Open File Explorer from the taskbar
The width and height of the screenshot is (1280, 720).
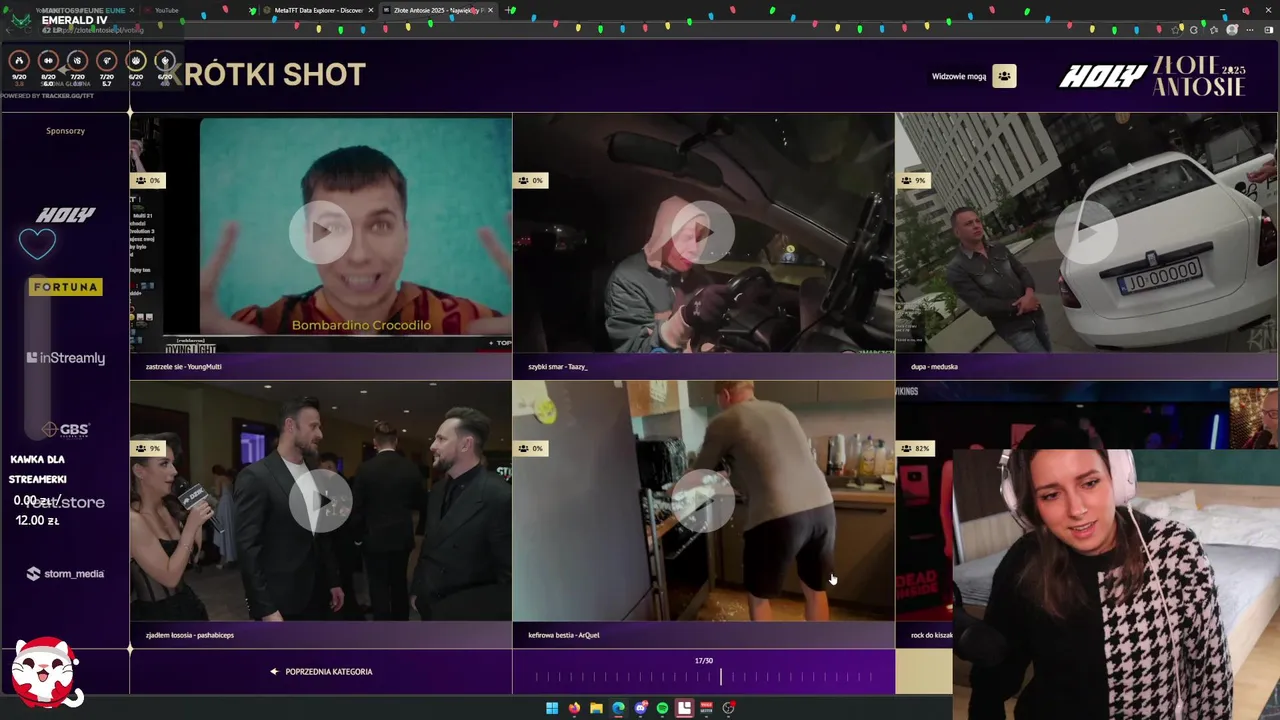coord(596,708)
